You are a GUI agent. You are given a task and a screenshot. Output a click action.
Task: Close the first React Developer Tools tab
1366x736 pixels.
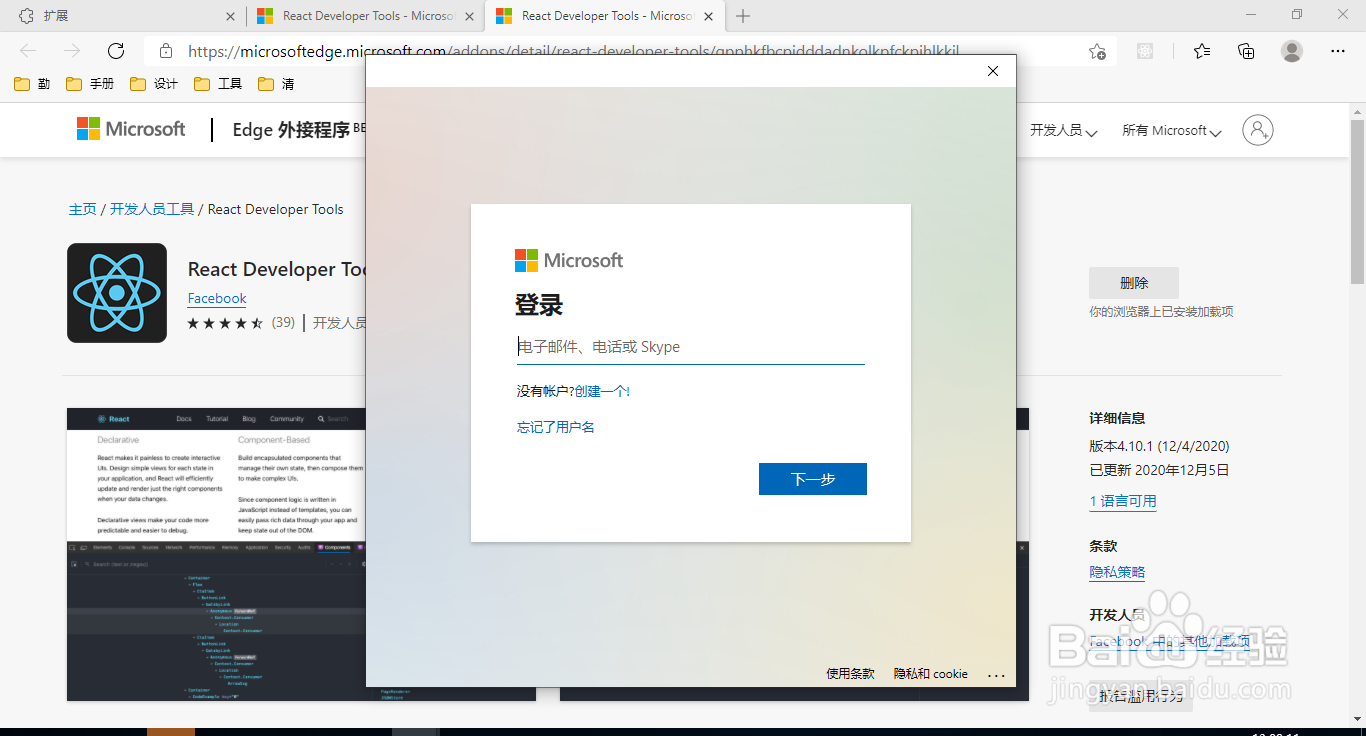(470, 16)
